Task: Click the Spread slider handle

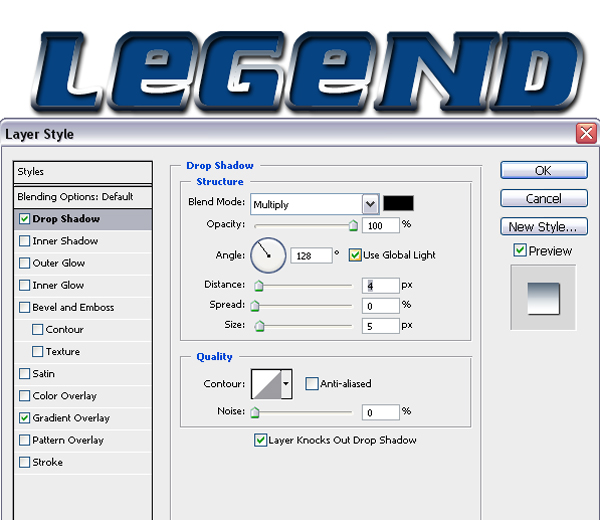Action: pos(255,306)
